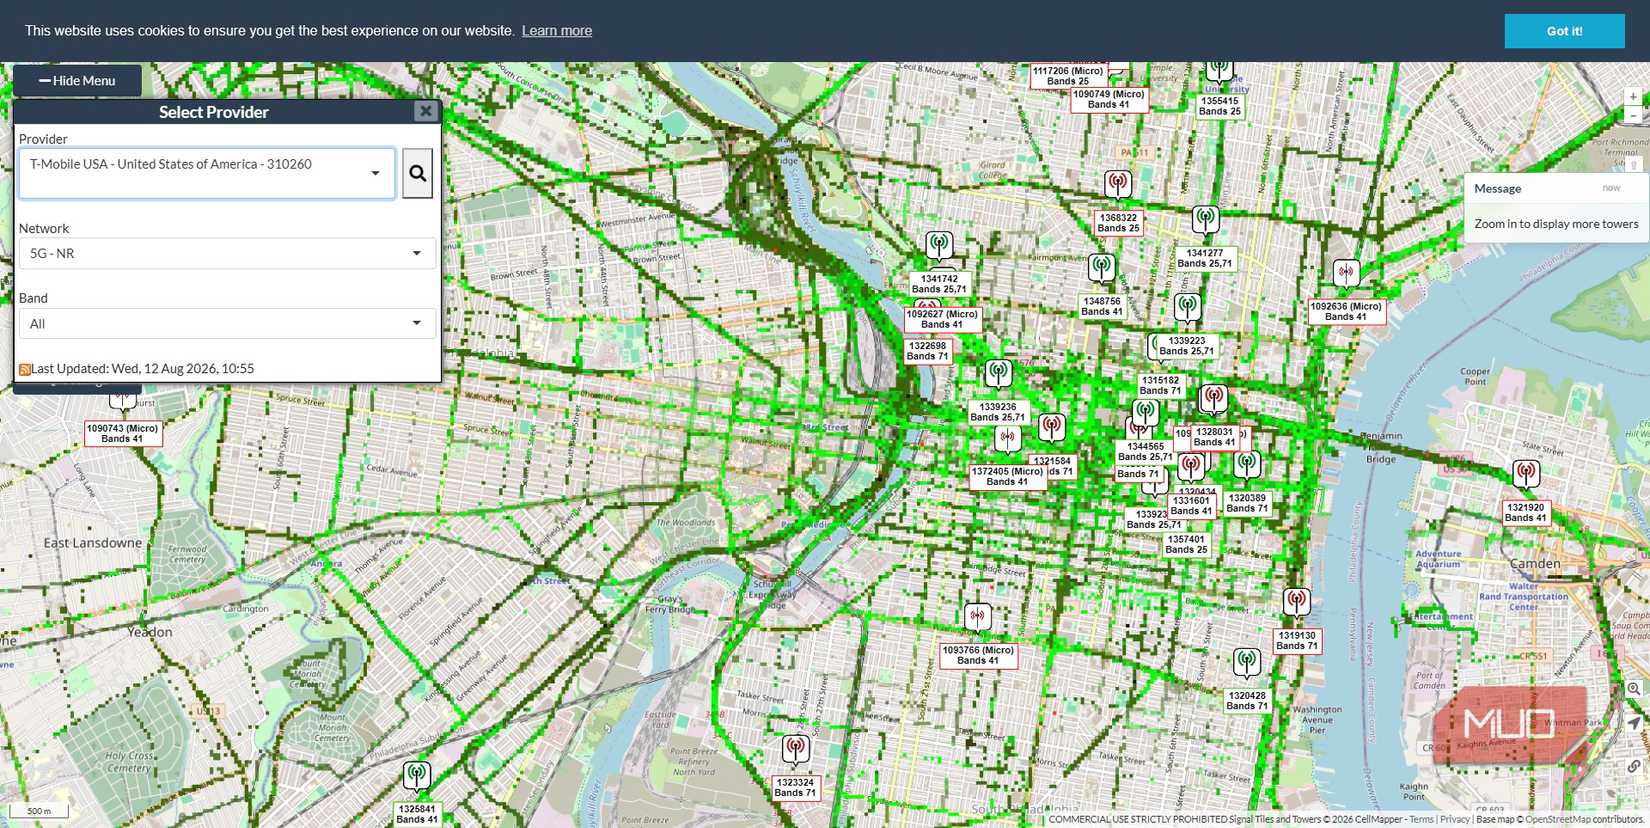This screenshot has width=1650, height=828.
Task: Select tower marker 1348756 Bands 41
Action: 1101,268
